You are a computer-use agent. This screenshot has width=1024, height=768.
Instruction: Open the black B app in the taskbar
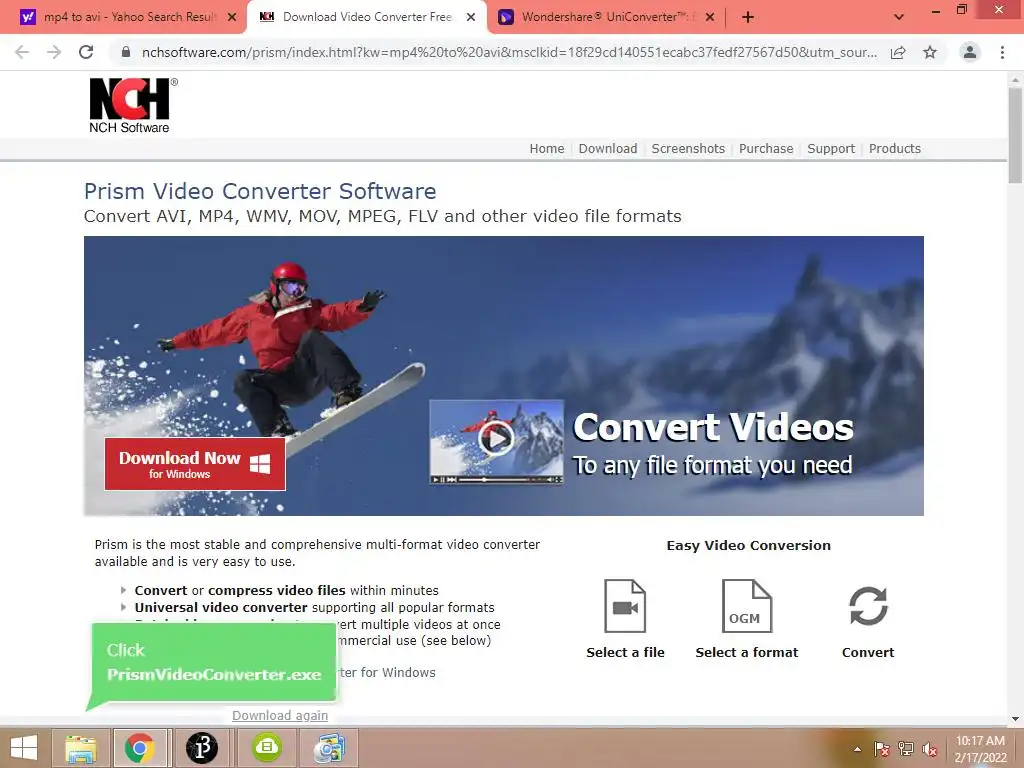pos(202,748)
